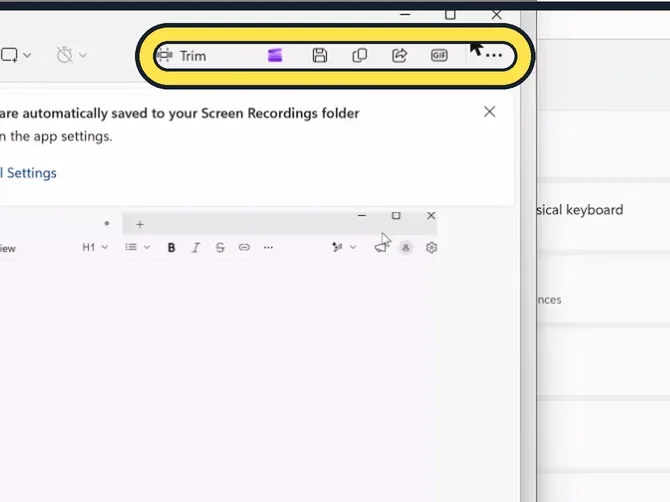Viewport: 670px width, 502px height.
Task: Expand the rewrite tool dropdown chevron
Action: coord(353,247)
